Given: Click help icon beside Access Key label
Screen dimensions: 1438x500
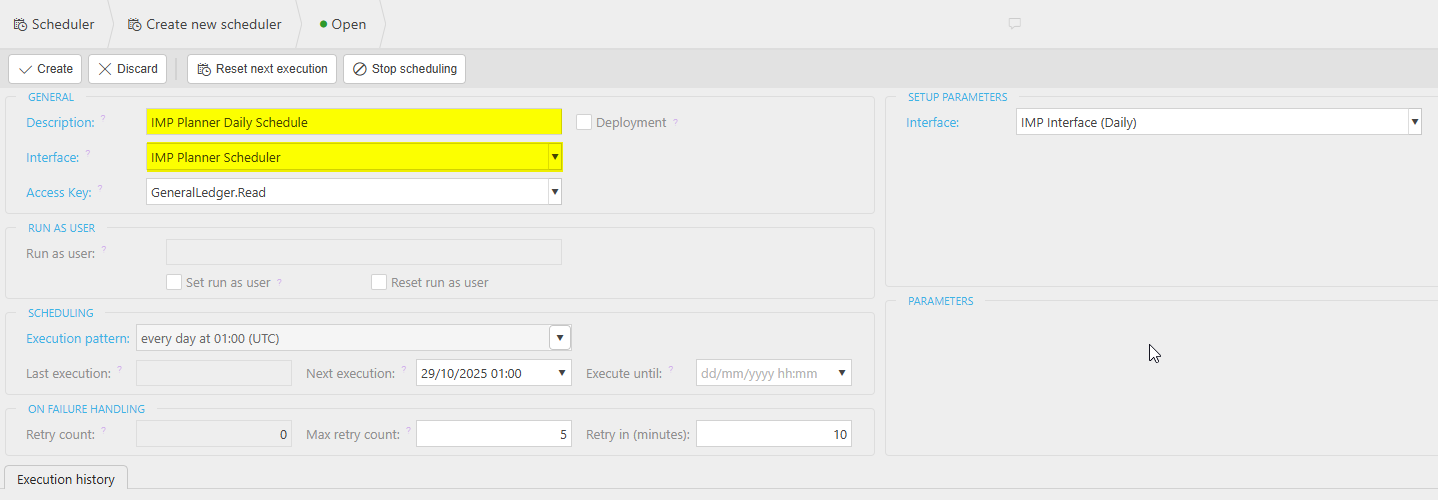Looking at the screenshot, I should [x=100, y=189].
